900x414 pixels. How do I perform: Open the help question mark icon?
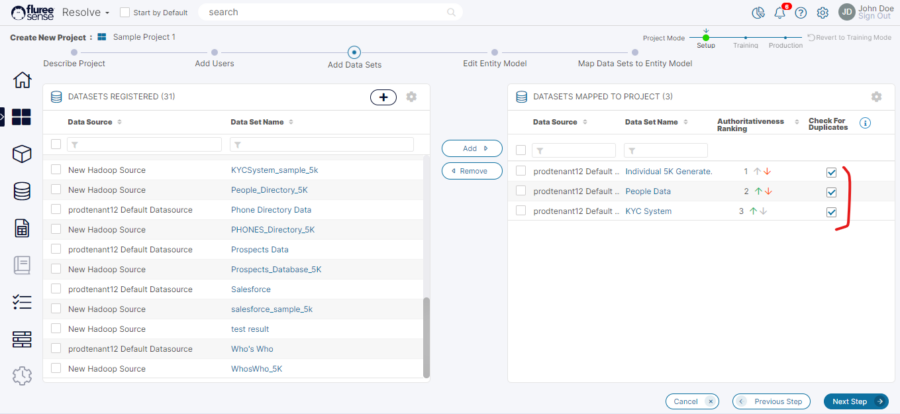click(x=801, y=13)
